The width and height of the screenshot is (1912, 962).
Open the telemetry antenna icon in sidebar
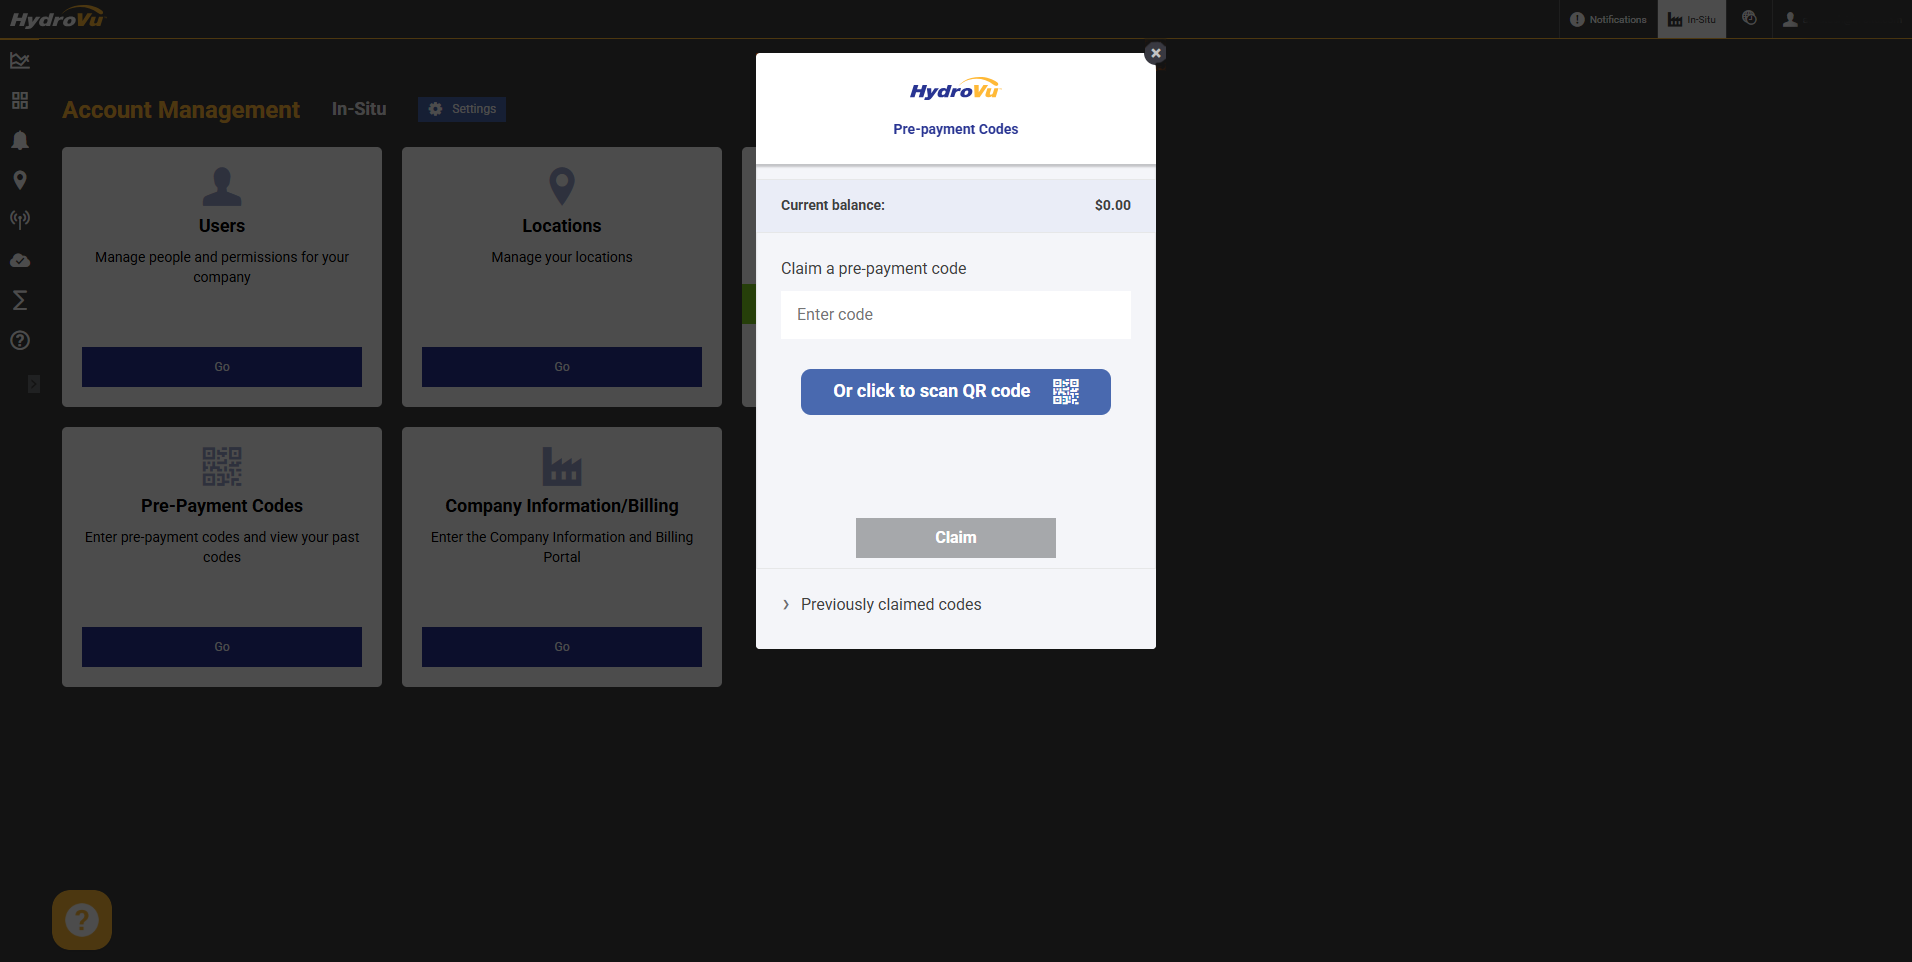(x=20, y=220)
